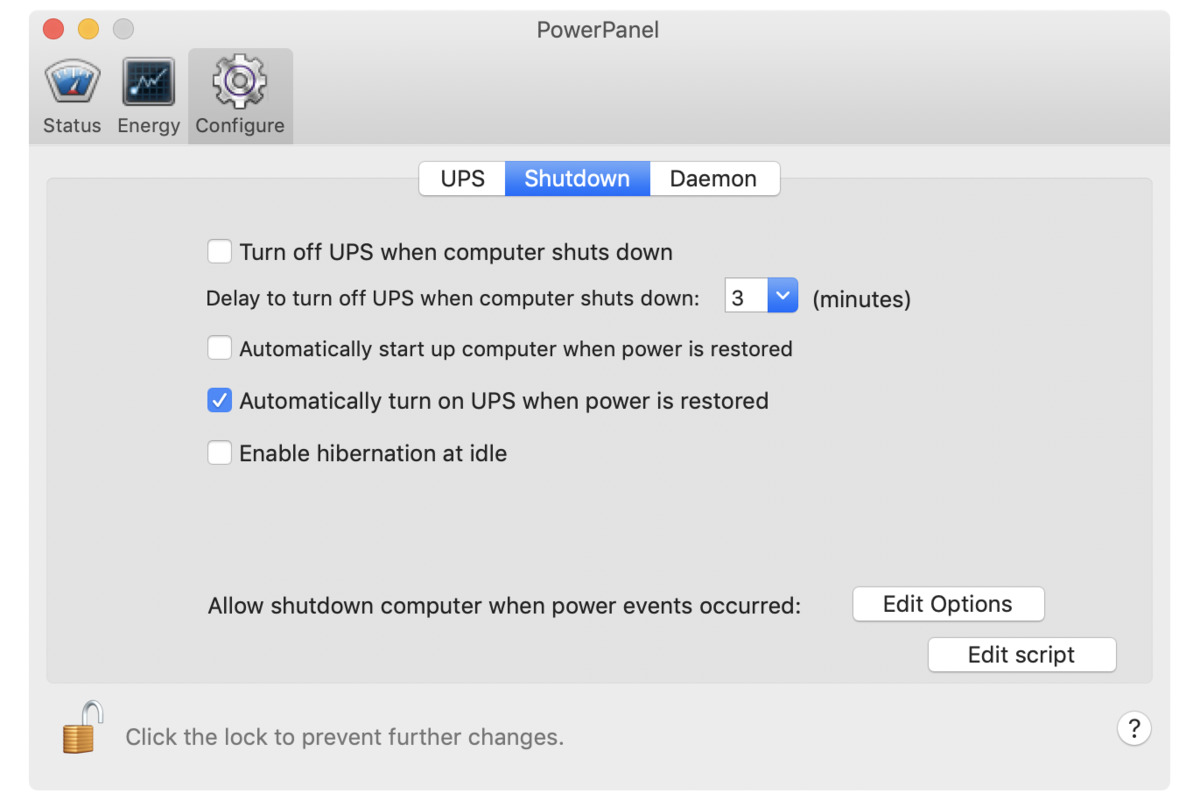Click the Energy toolbar label
Screen dimensions: 1200x800
point(148,126)
